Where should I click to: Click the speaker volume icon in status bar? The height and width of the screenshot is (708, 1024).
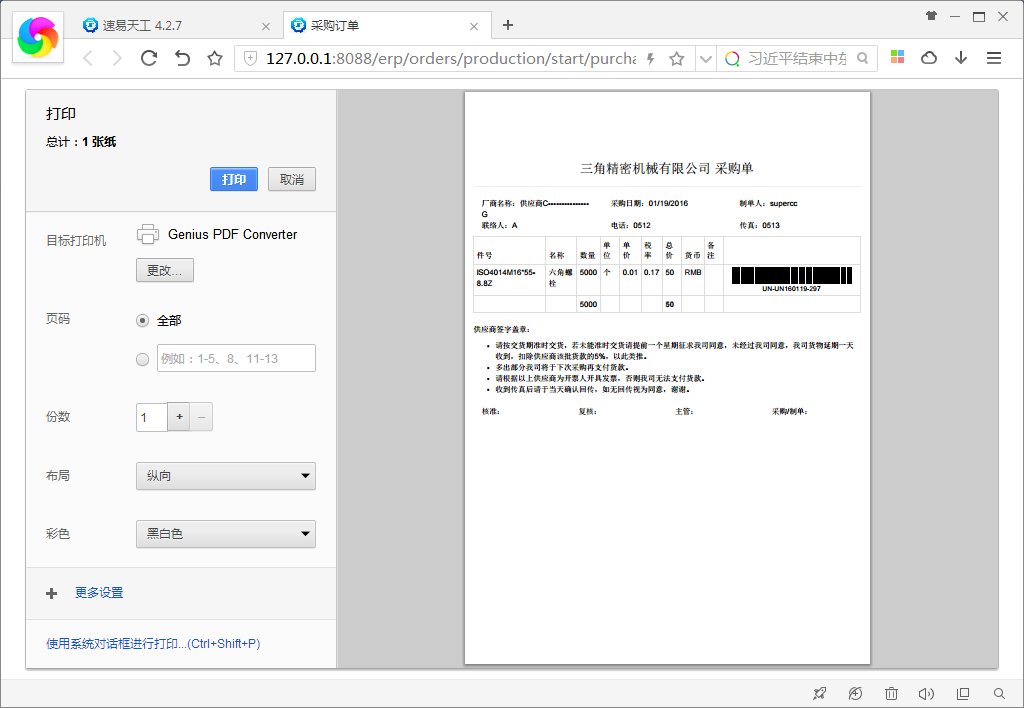926,693
